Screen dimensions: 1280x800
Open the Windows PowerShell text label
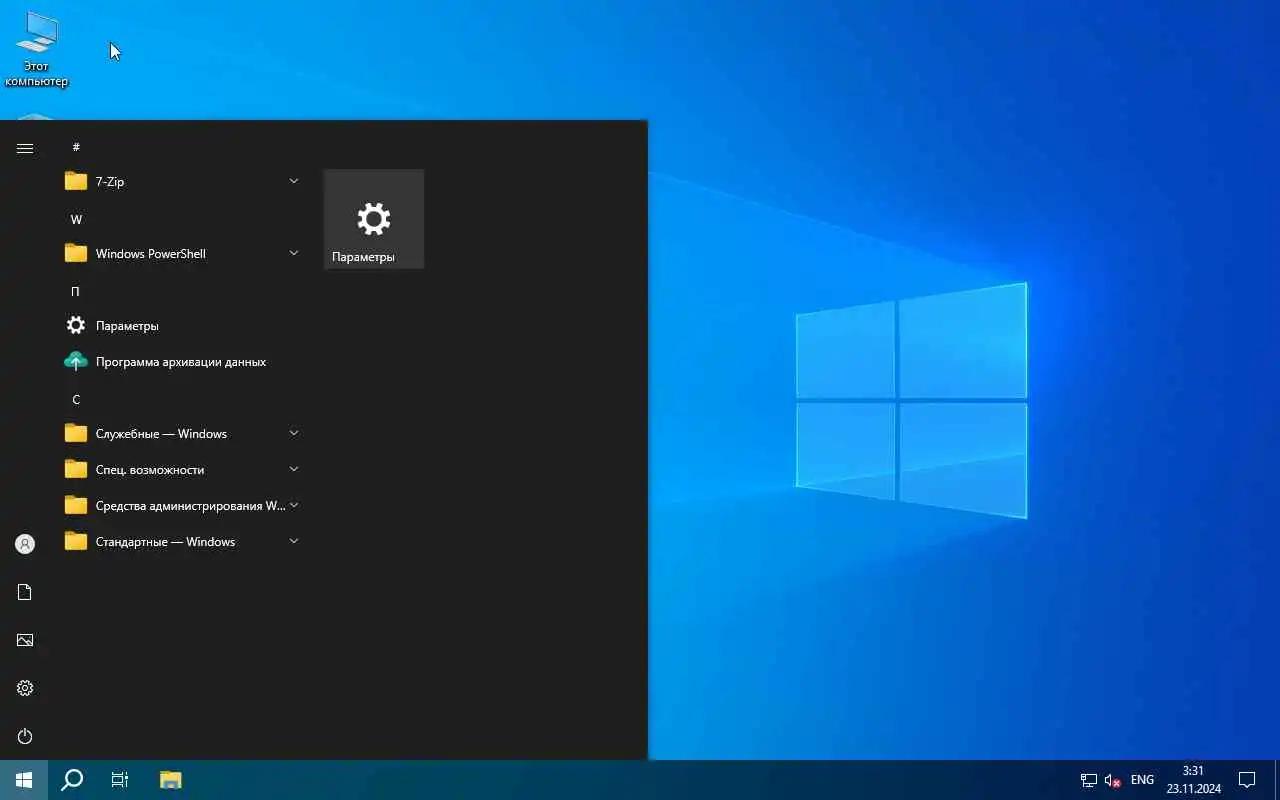[151, 254]
